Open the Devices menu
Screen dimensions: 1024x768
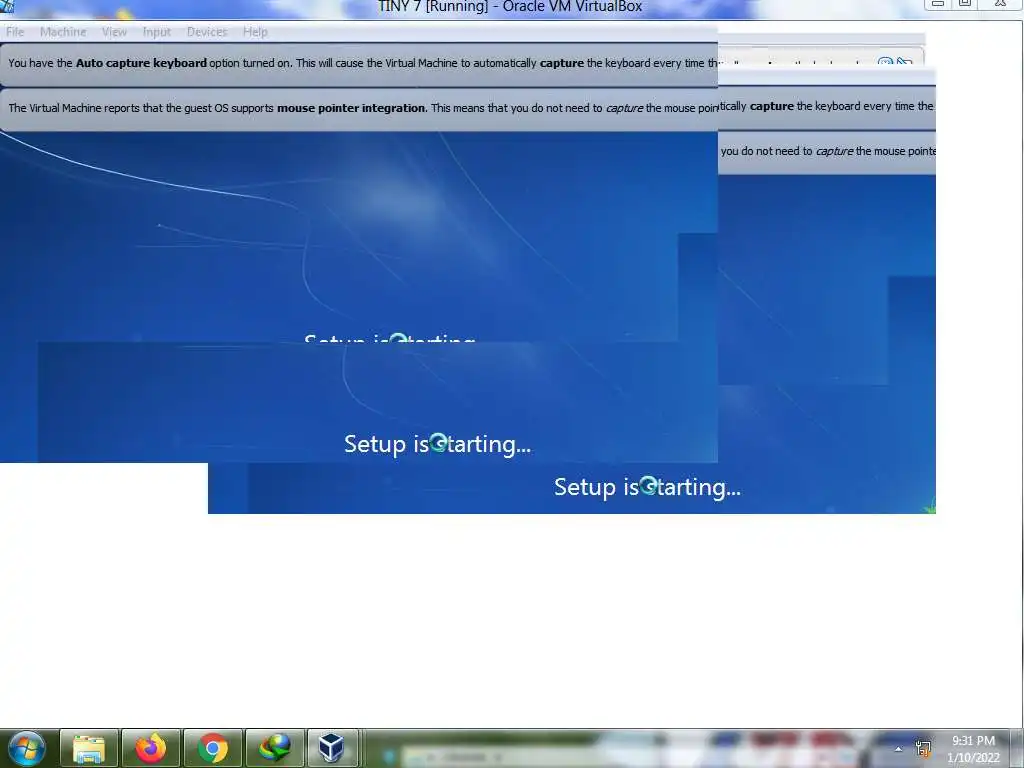click(207, 31)
